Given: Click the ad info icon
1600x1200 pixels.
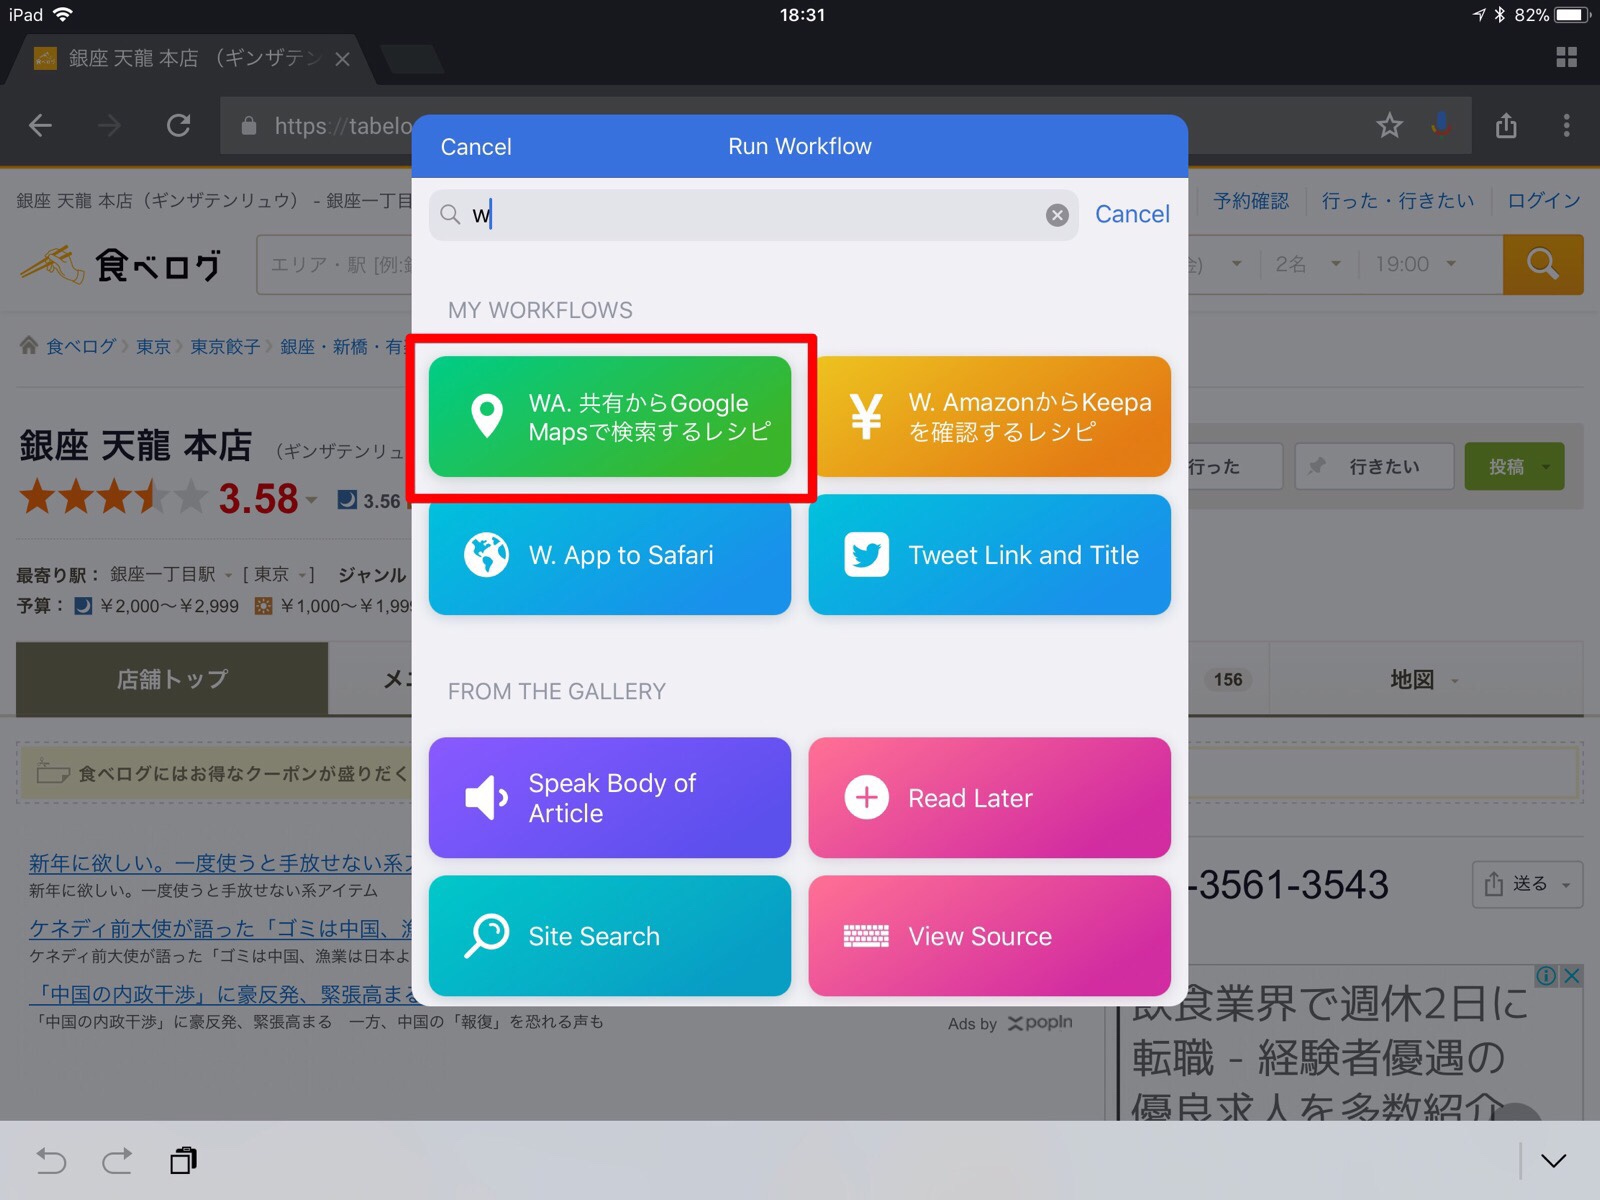Looking at the screenshot, I should click(x=1547, y=976).
